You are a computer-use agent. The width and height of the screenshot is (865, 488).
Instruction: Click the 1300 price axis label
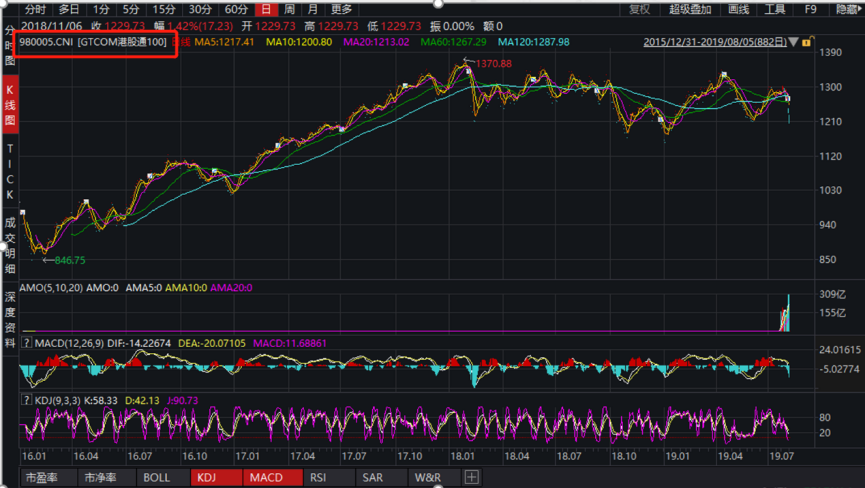[x=831, y=87]
